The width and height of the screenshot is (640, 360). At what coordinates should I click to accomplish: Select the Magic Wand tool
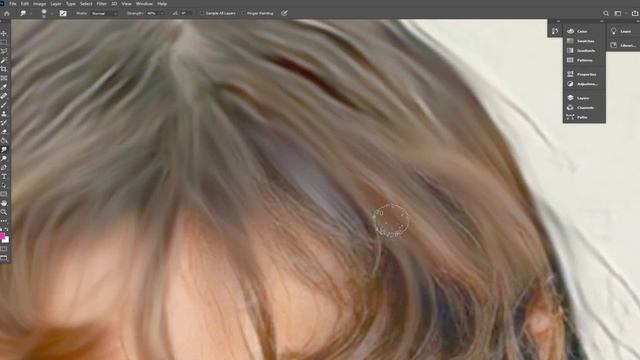pos(4,60)
